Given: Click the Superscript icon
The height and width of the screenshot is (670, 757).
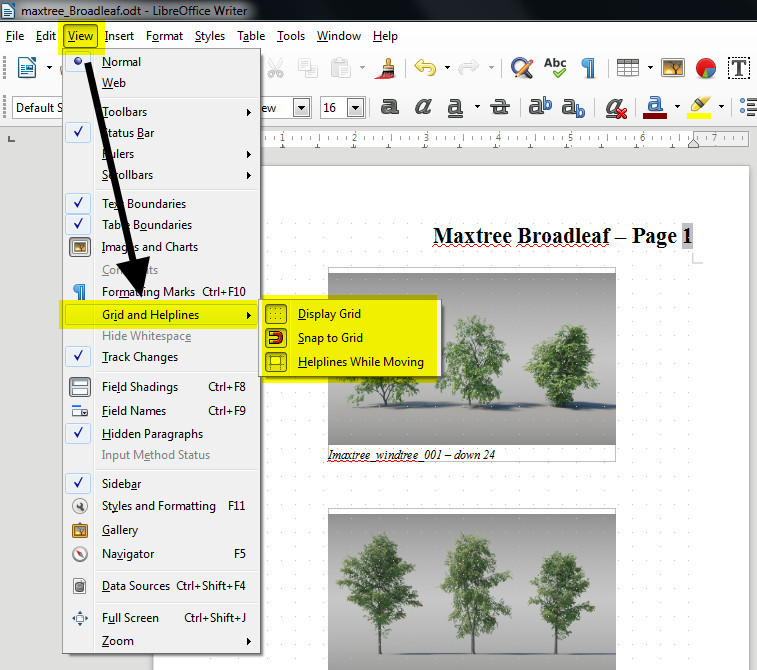Looking at the screenshot, I should pos(540,106).
